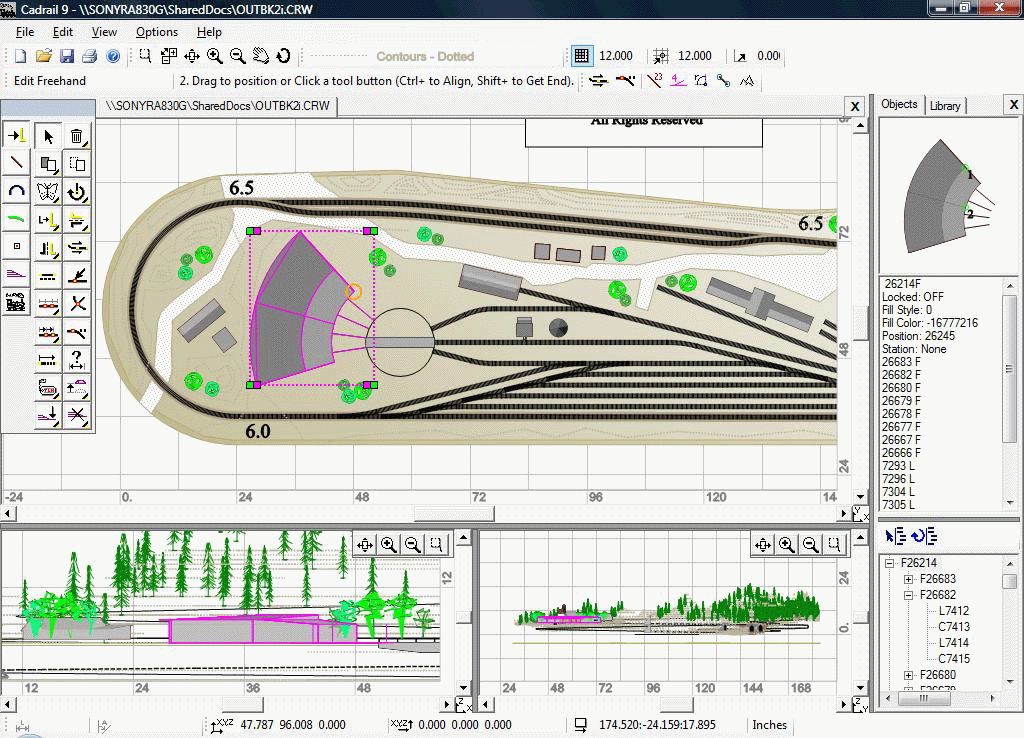Select the OUTBK2i.CRW document tab
The height and width of the screenshot is (738, 1024).
(217, 106)
